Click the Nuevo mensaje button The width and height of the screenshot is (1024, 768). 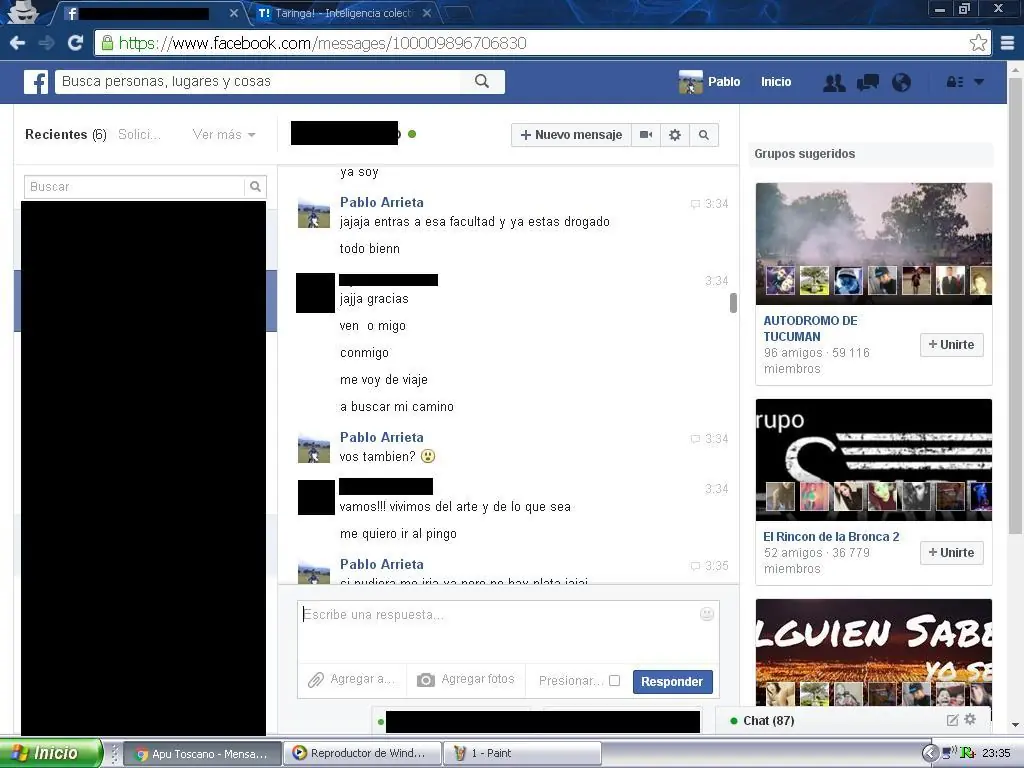pyautogui.click(x=571, y=135)
